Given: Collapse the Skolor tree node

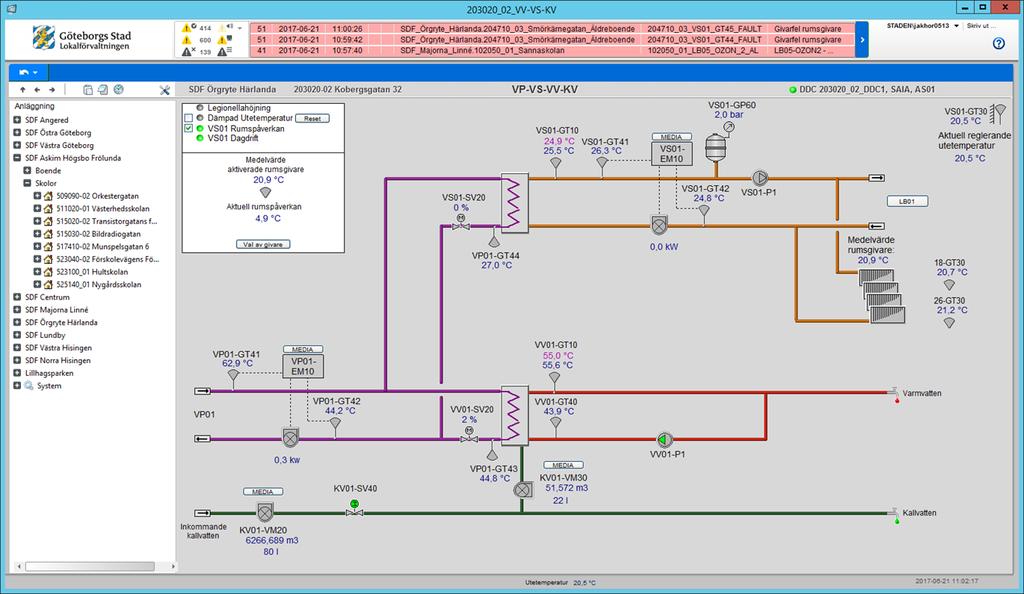Looking at the screenshot, I should pyautogui.click(x=27, y=183).
